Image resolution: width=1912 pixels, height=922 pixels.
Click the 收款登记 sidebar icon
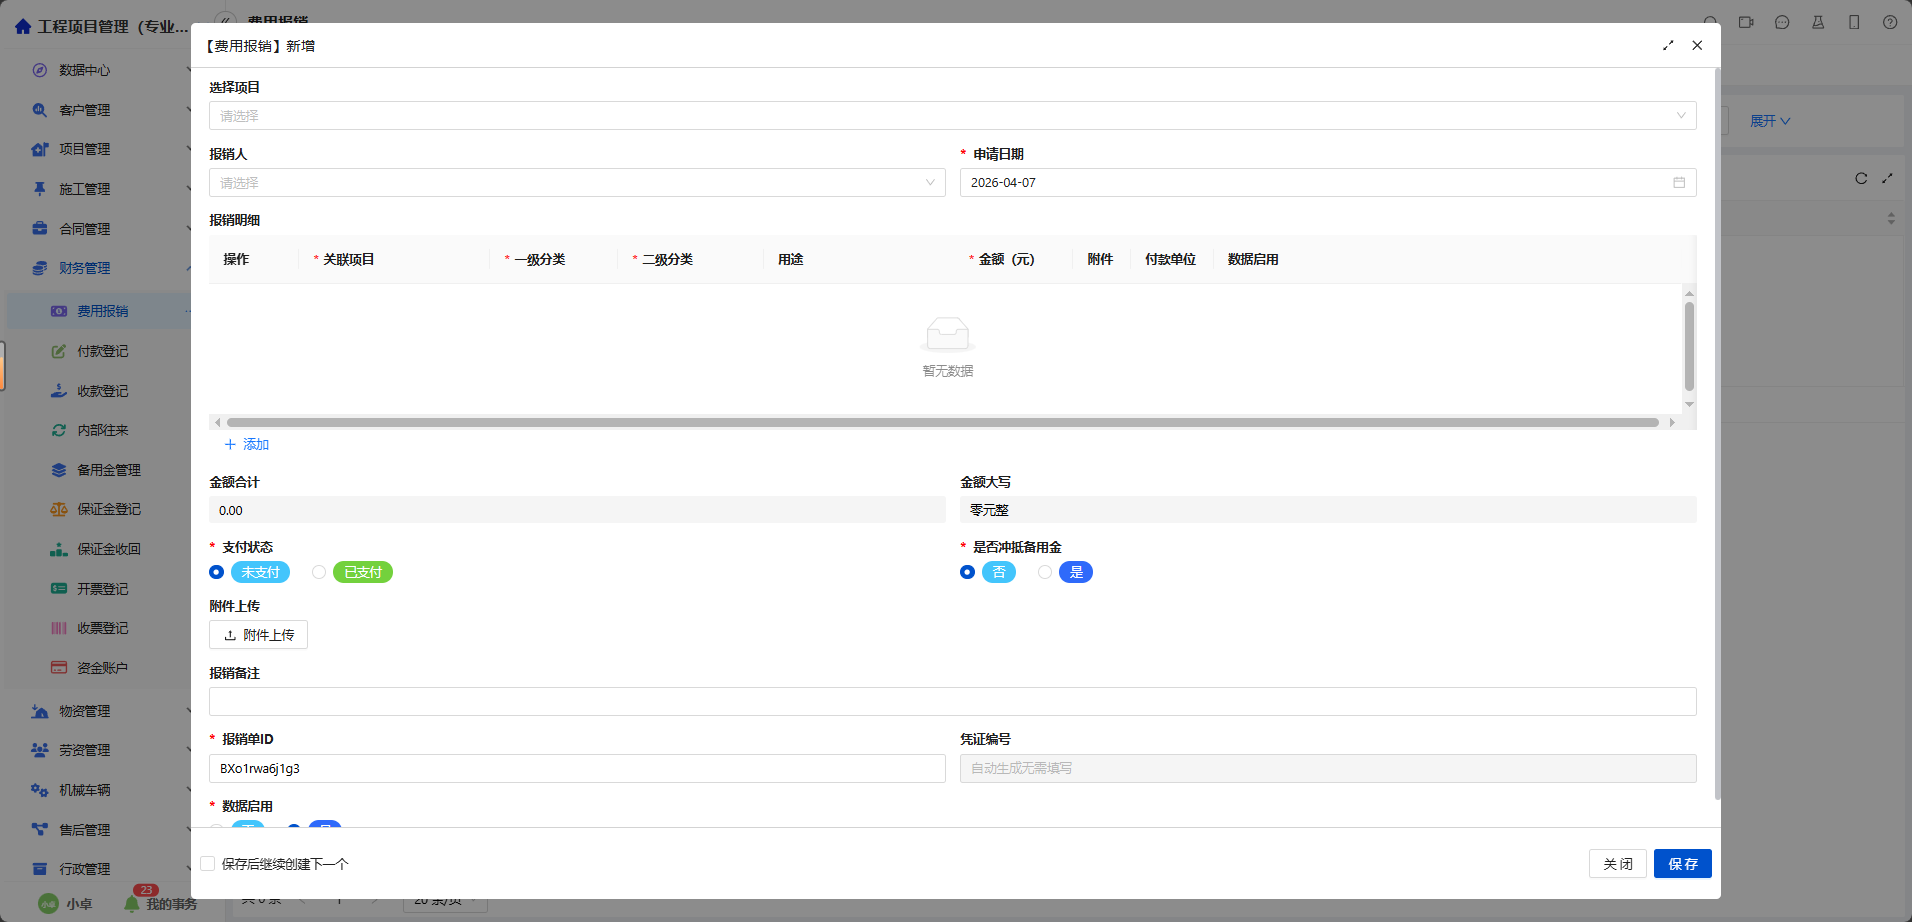click(59, 391)
